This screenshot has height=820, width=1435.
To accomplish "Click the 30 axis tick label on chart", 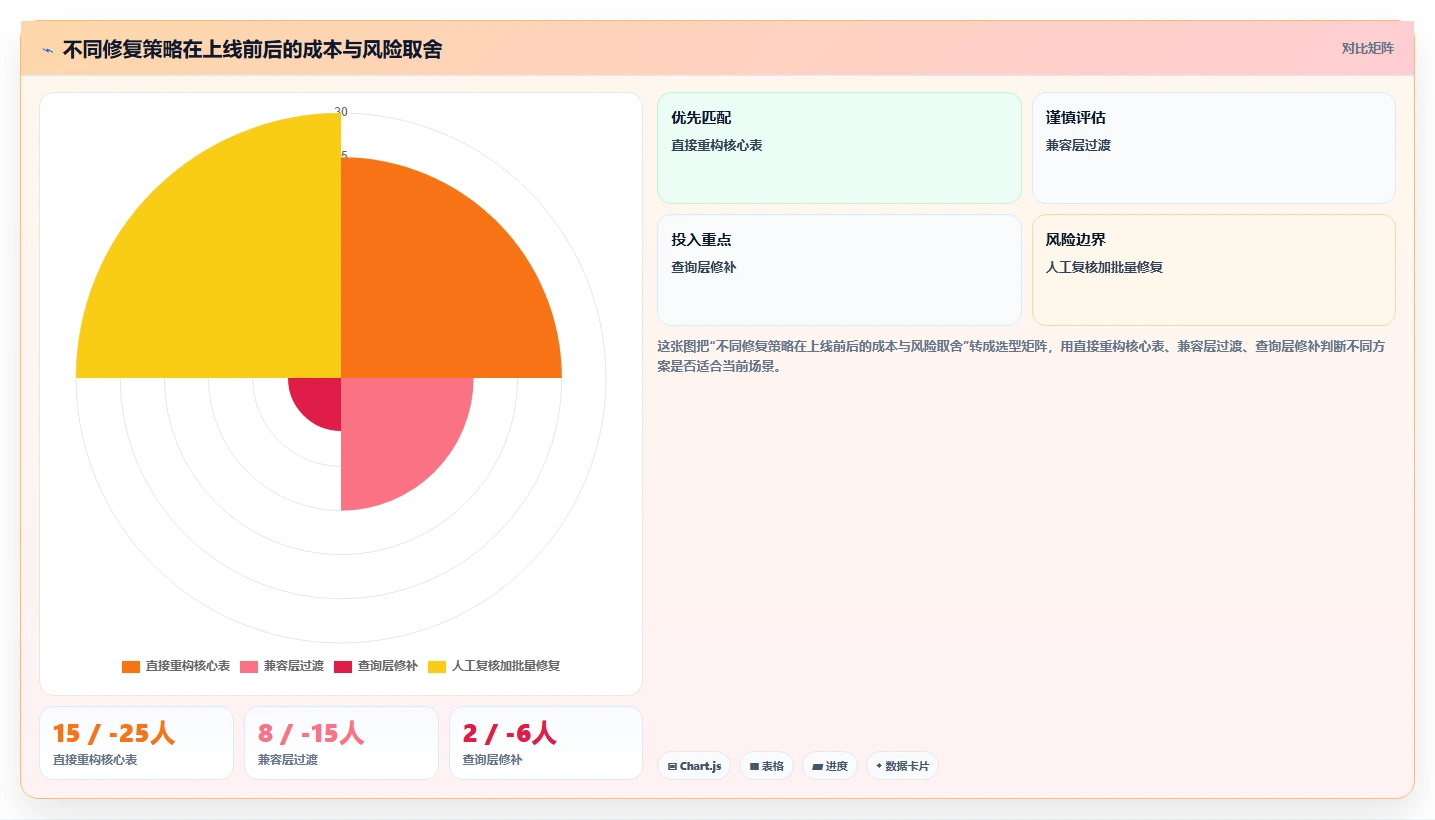I will click(x=341, y=112).
